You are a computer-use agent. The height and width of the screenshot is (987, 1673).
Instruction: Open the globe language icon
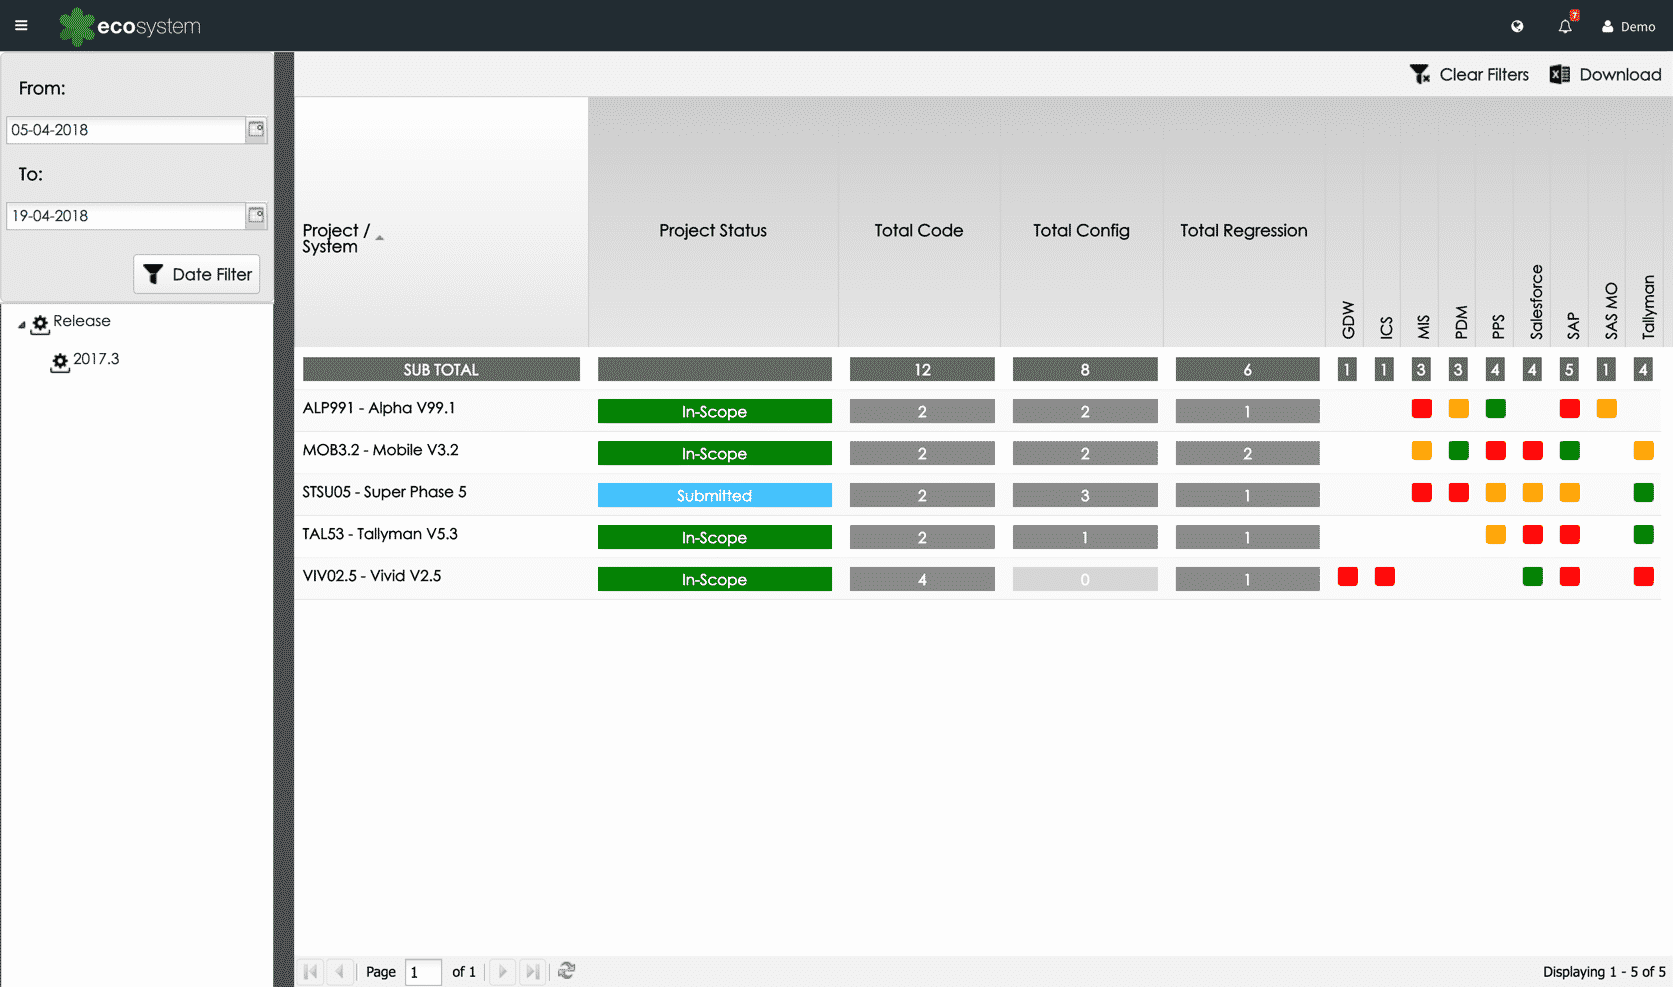(1517, 27)
